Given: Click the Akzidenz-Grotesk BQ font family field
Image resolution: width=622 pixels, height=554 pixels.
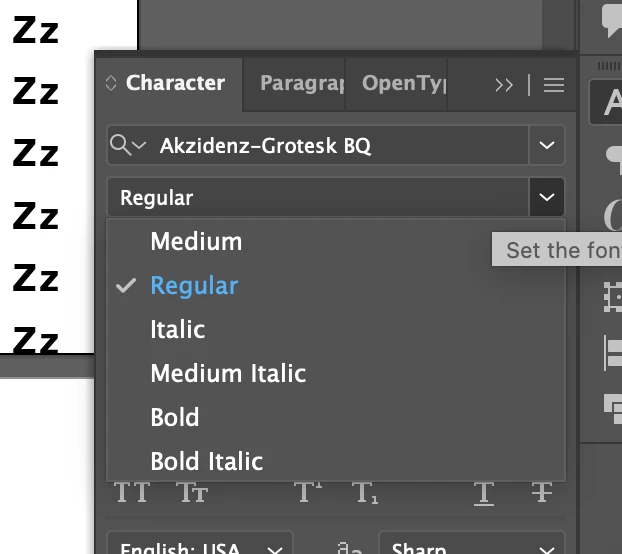Looking at the screenshot, I should pyautogui.click(x=318, y=145).
